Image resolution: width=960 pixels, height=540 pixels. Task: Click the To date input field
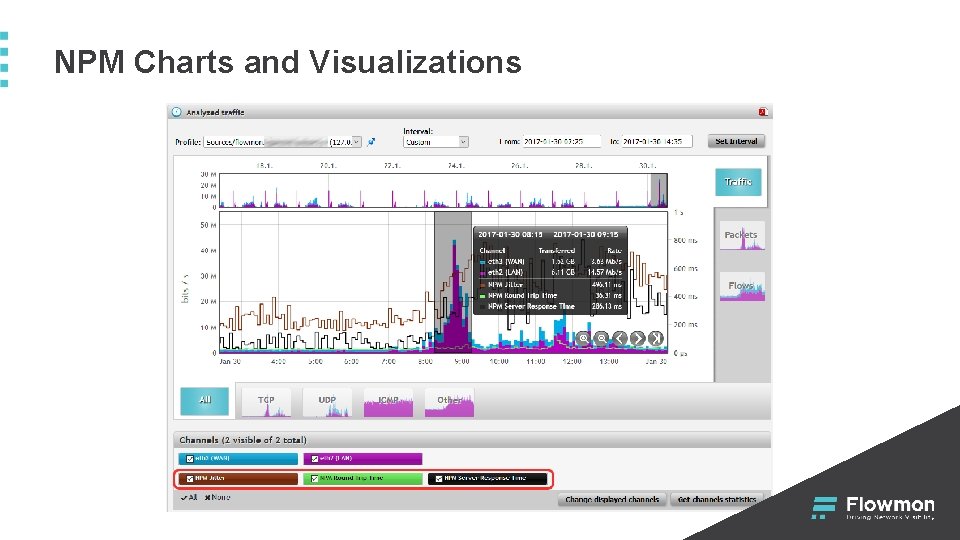pos(657,141)
